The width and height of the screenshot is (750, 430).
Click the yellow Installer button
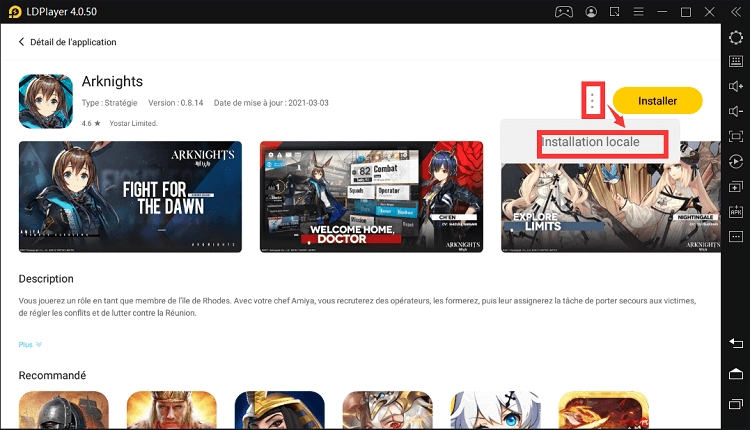(657, 101)
